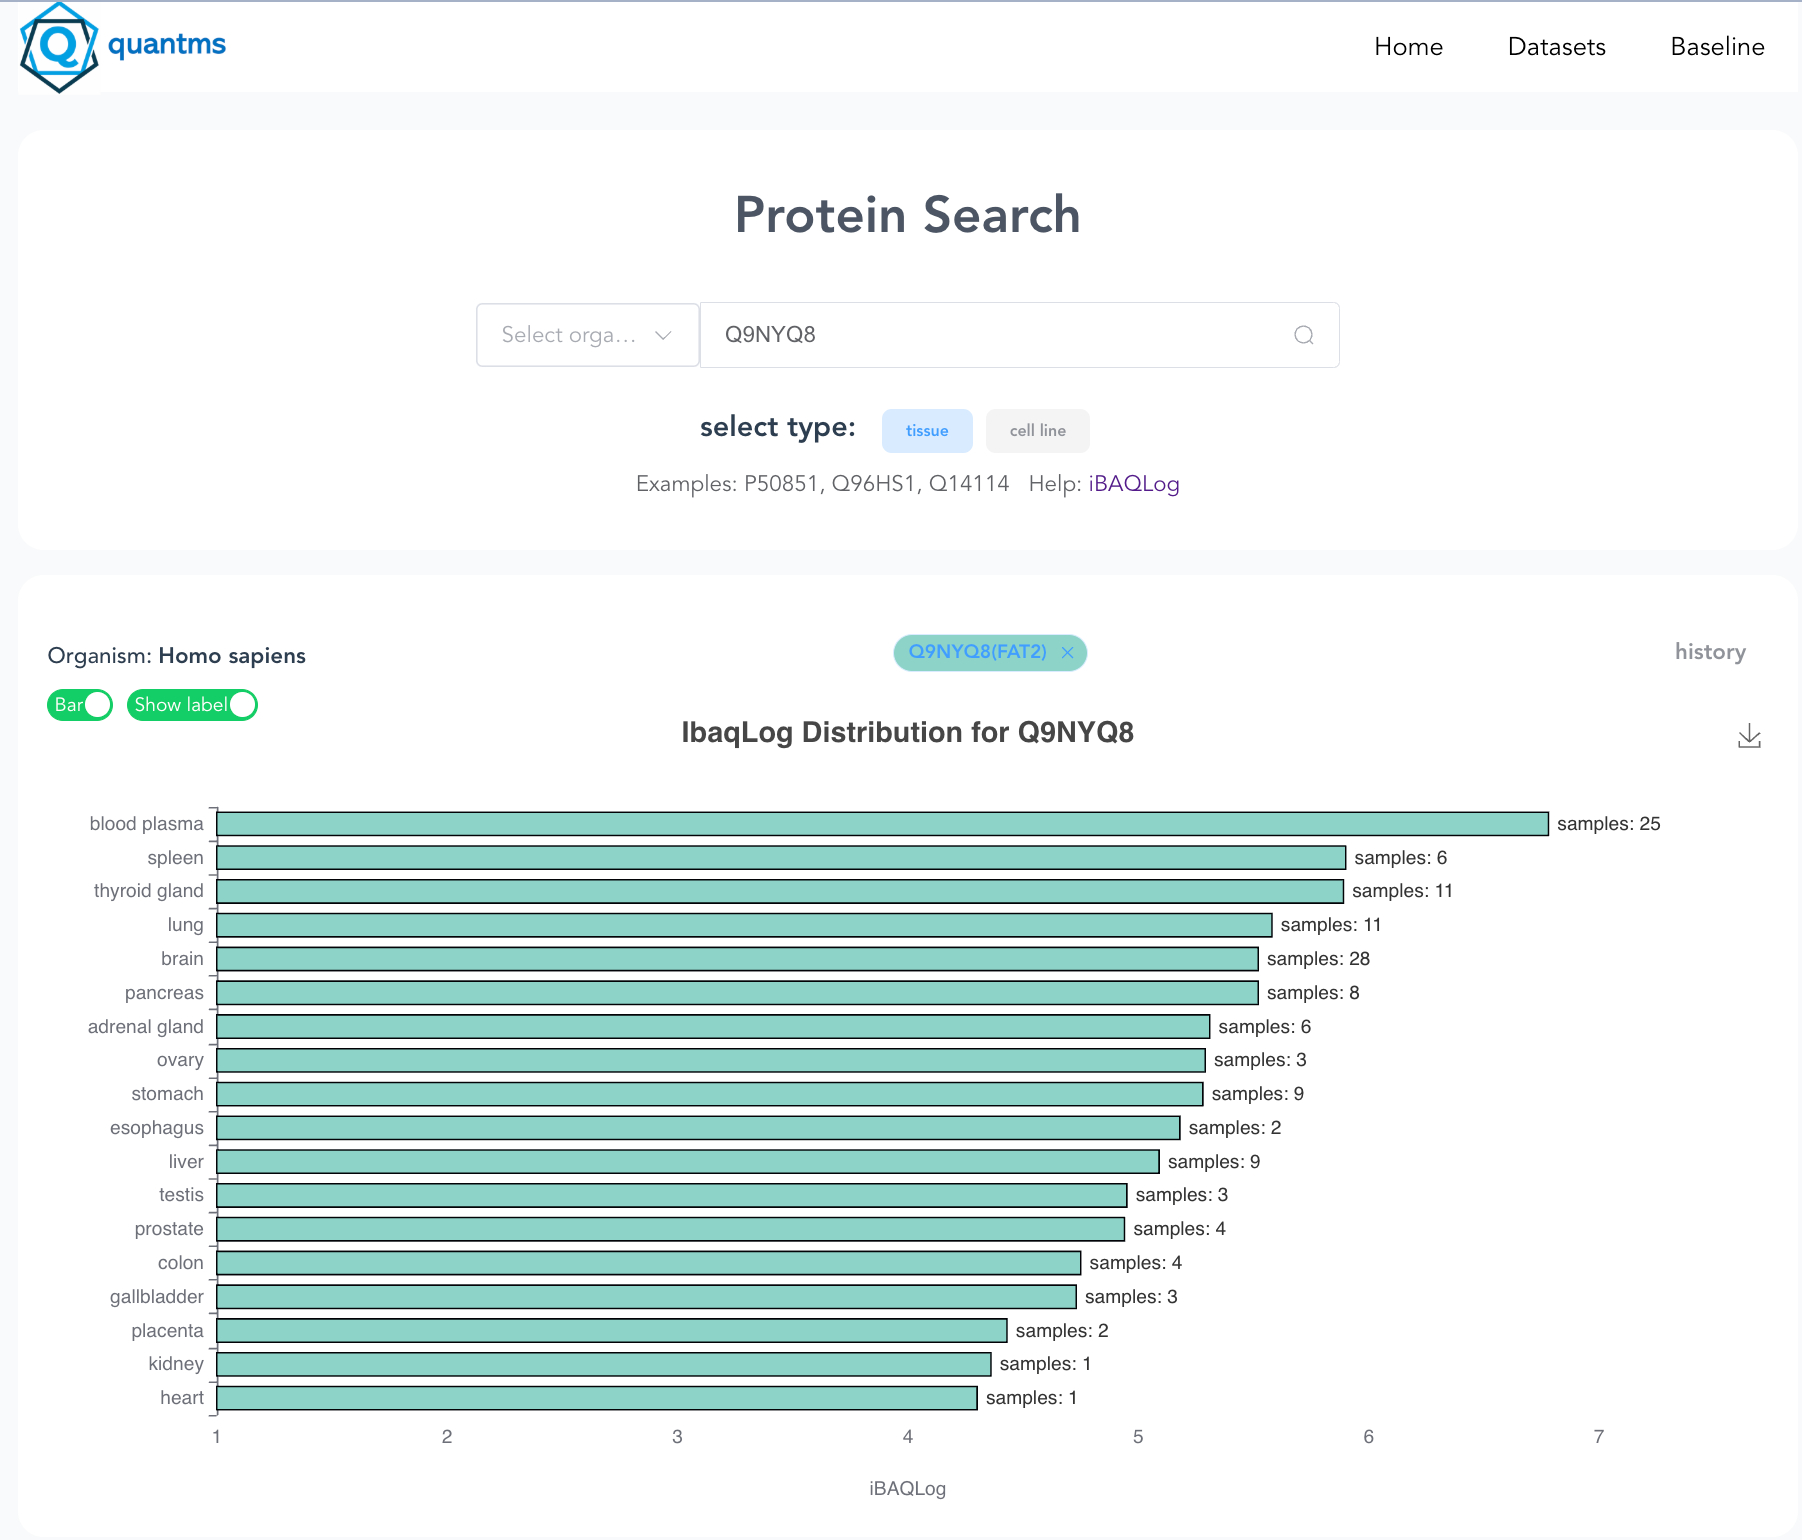The image size is (1802, 1540).
Task: Click the organism dropdown chevron arrow
Action: [x=662, y=335]
